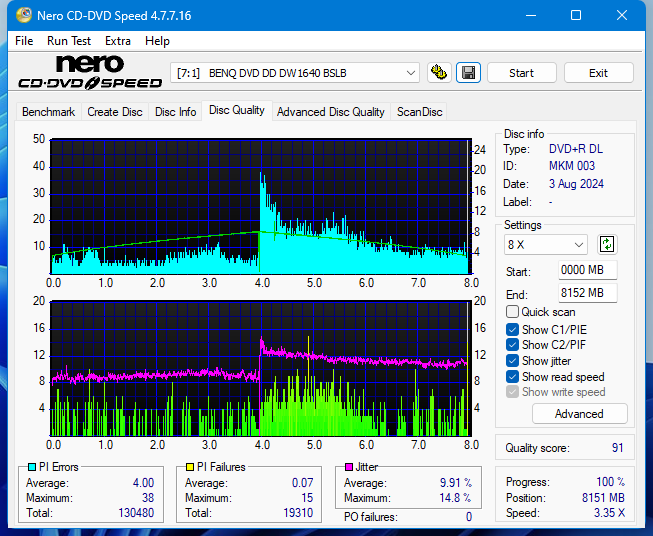Open the File menu

[24, 41]
